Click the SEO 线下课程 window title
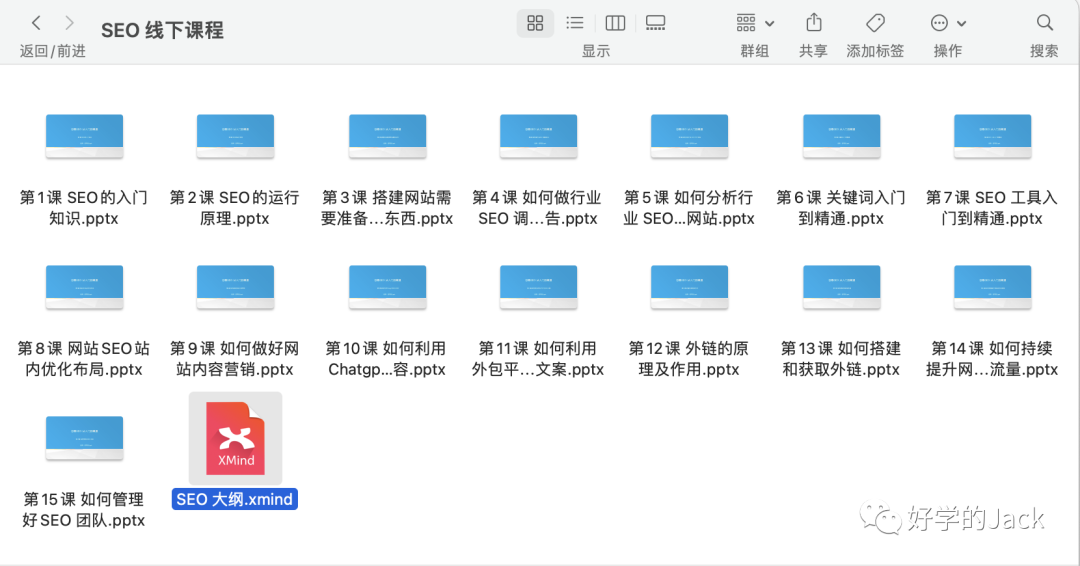This screenshot has height=566, width=1080. pyautogui.click(x=163, y=30)
